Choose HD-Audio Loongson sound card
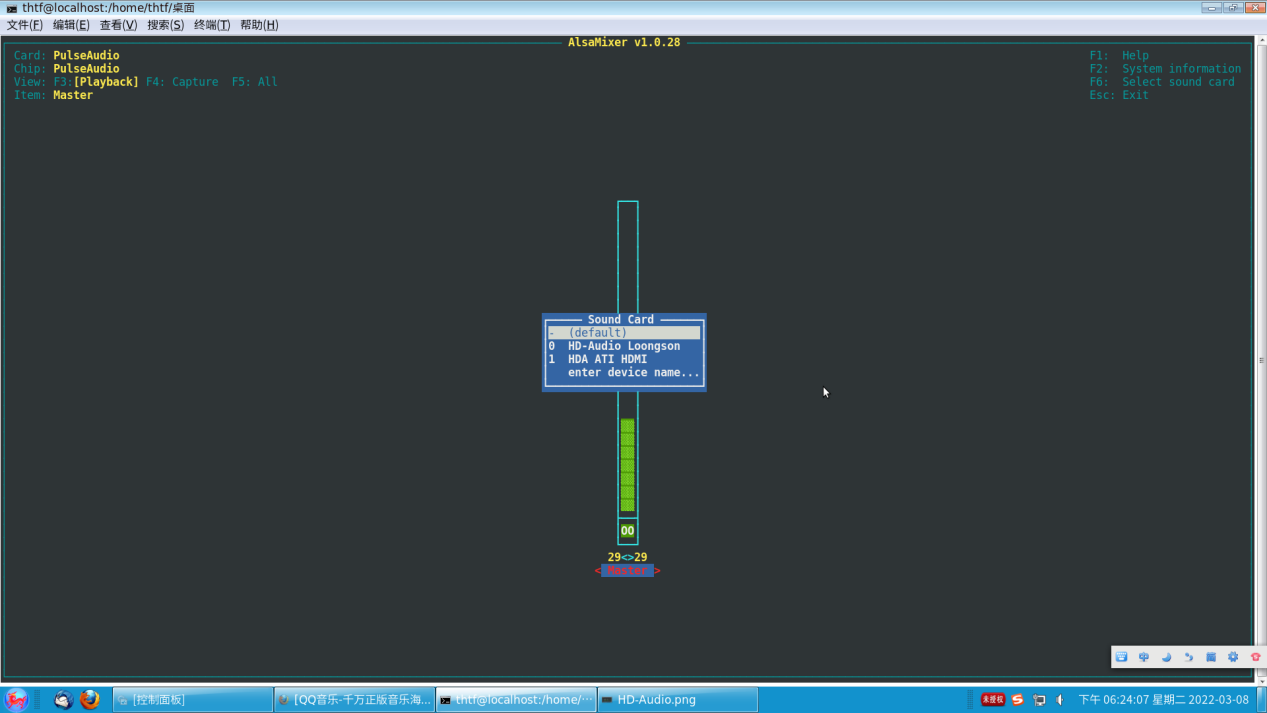The width and height of the screenshot is (1267, 713). (623, 346)
